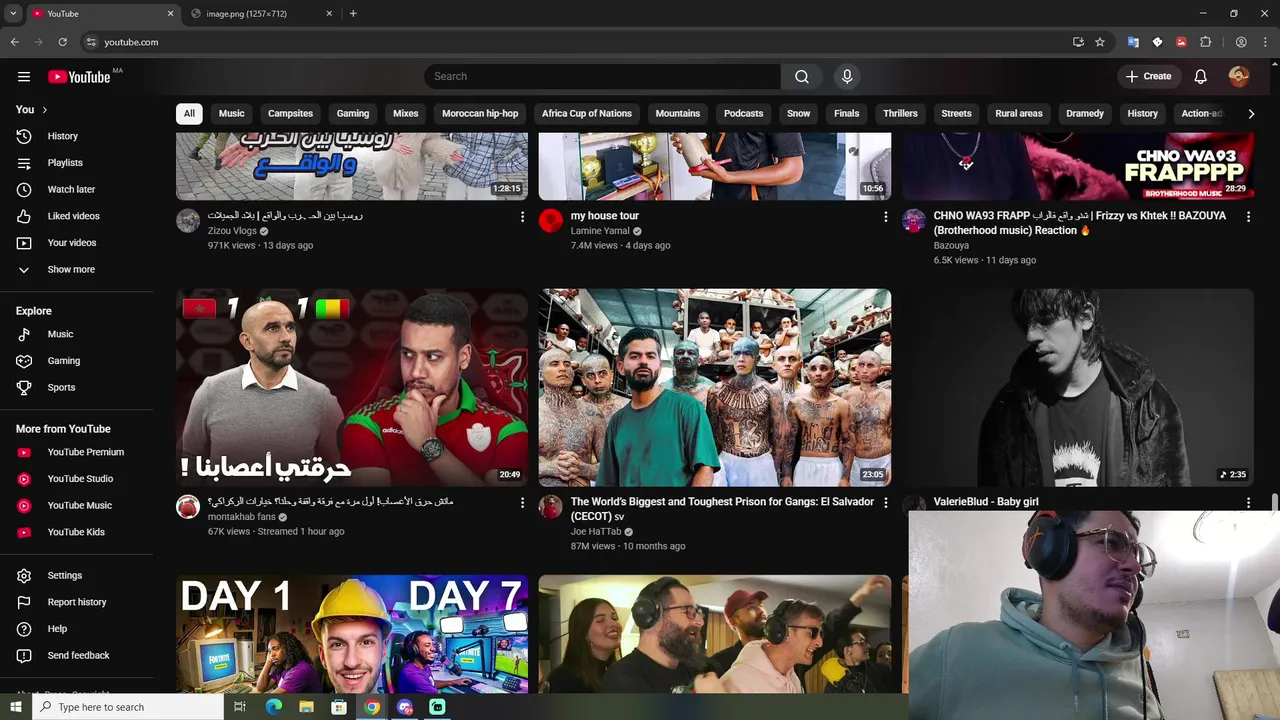Open Help in sidebar
Viewport: 1280px width, 720px height.
point(57,629)
